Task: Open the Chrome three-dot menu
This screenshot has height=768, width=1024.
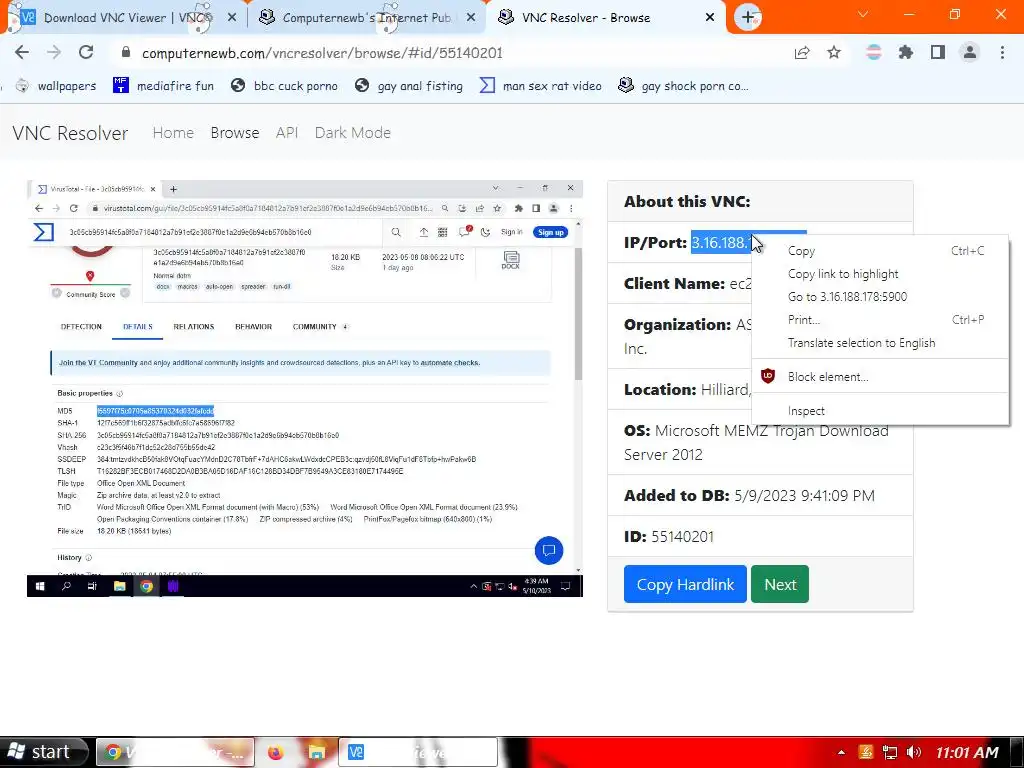Action: [1002, 53]
